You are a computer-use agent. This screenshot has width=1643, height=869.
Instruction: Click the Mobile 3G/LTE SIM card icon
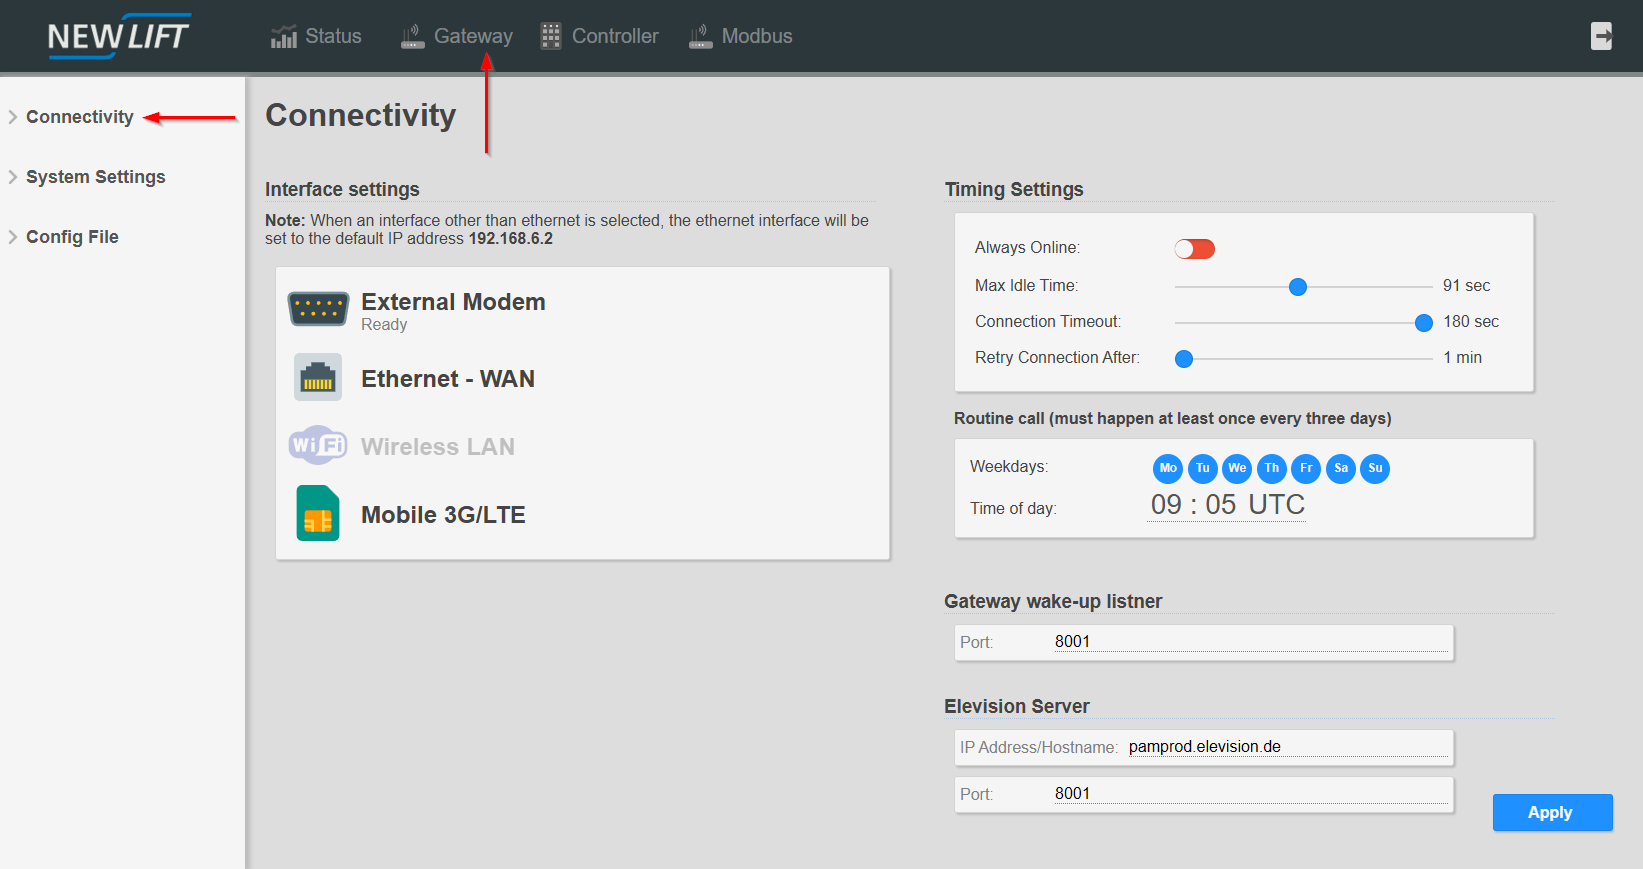coord(318,513)
